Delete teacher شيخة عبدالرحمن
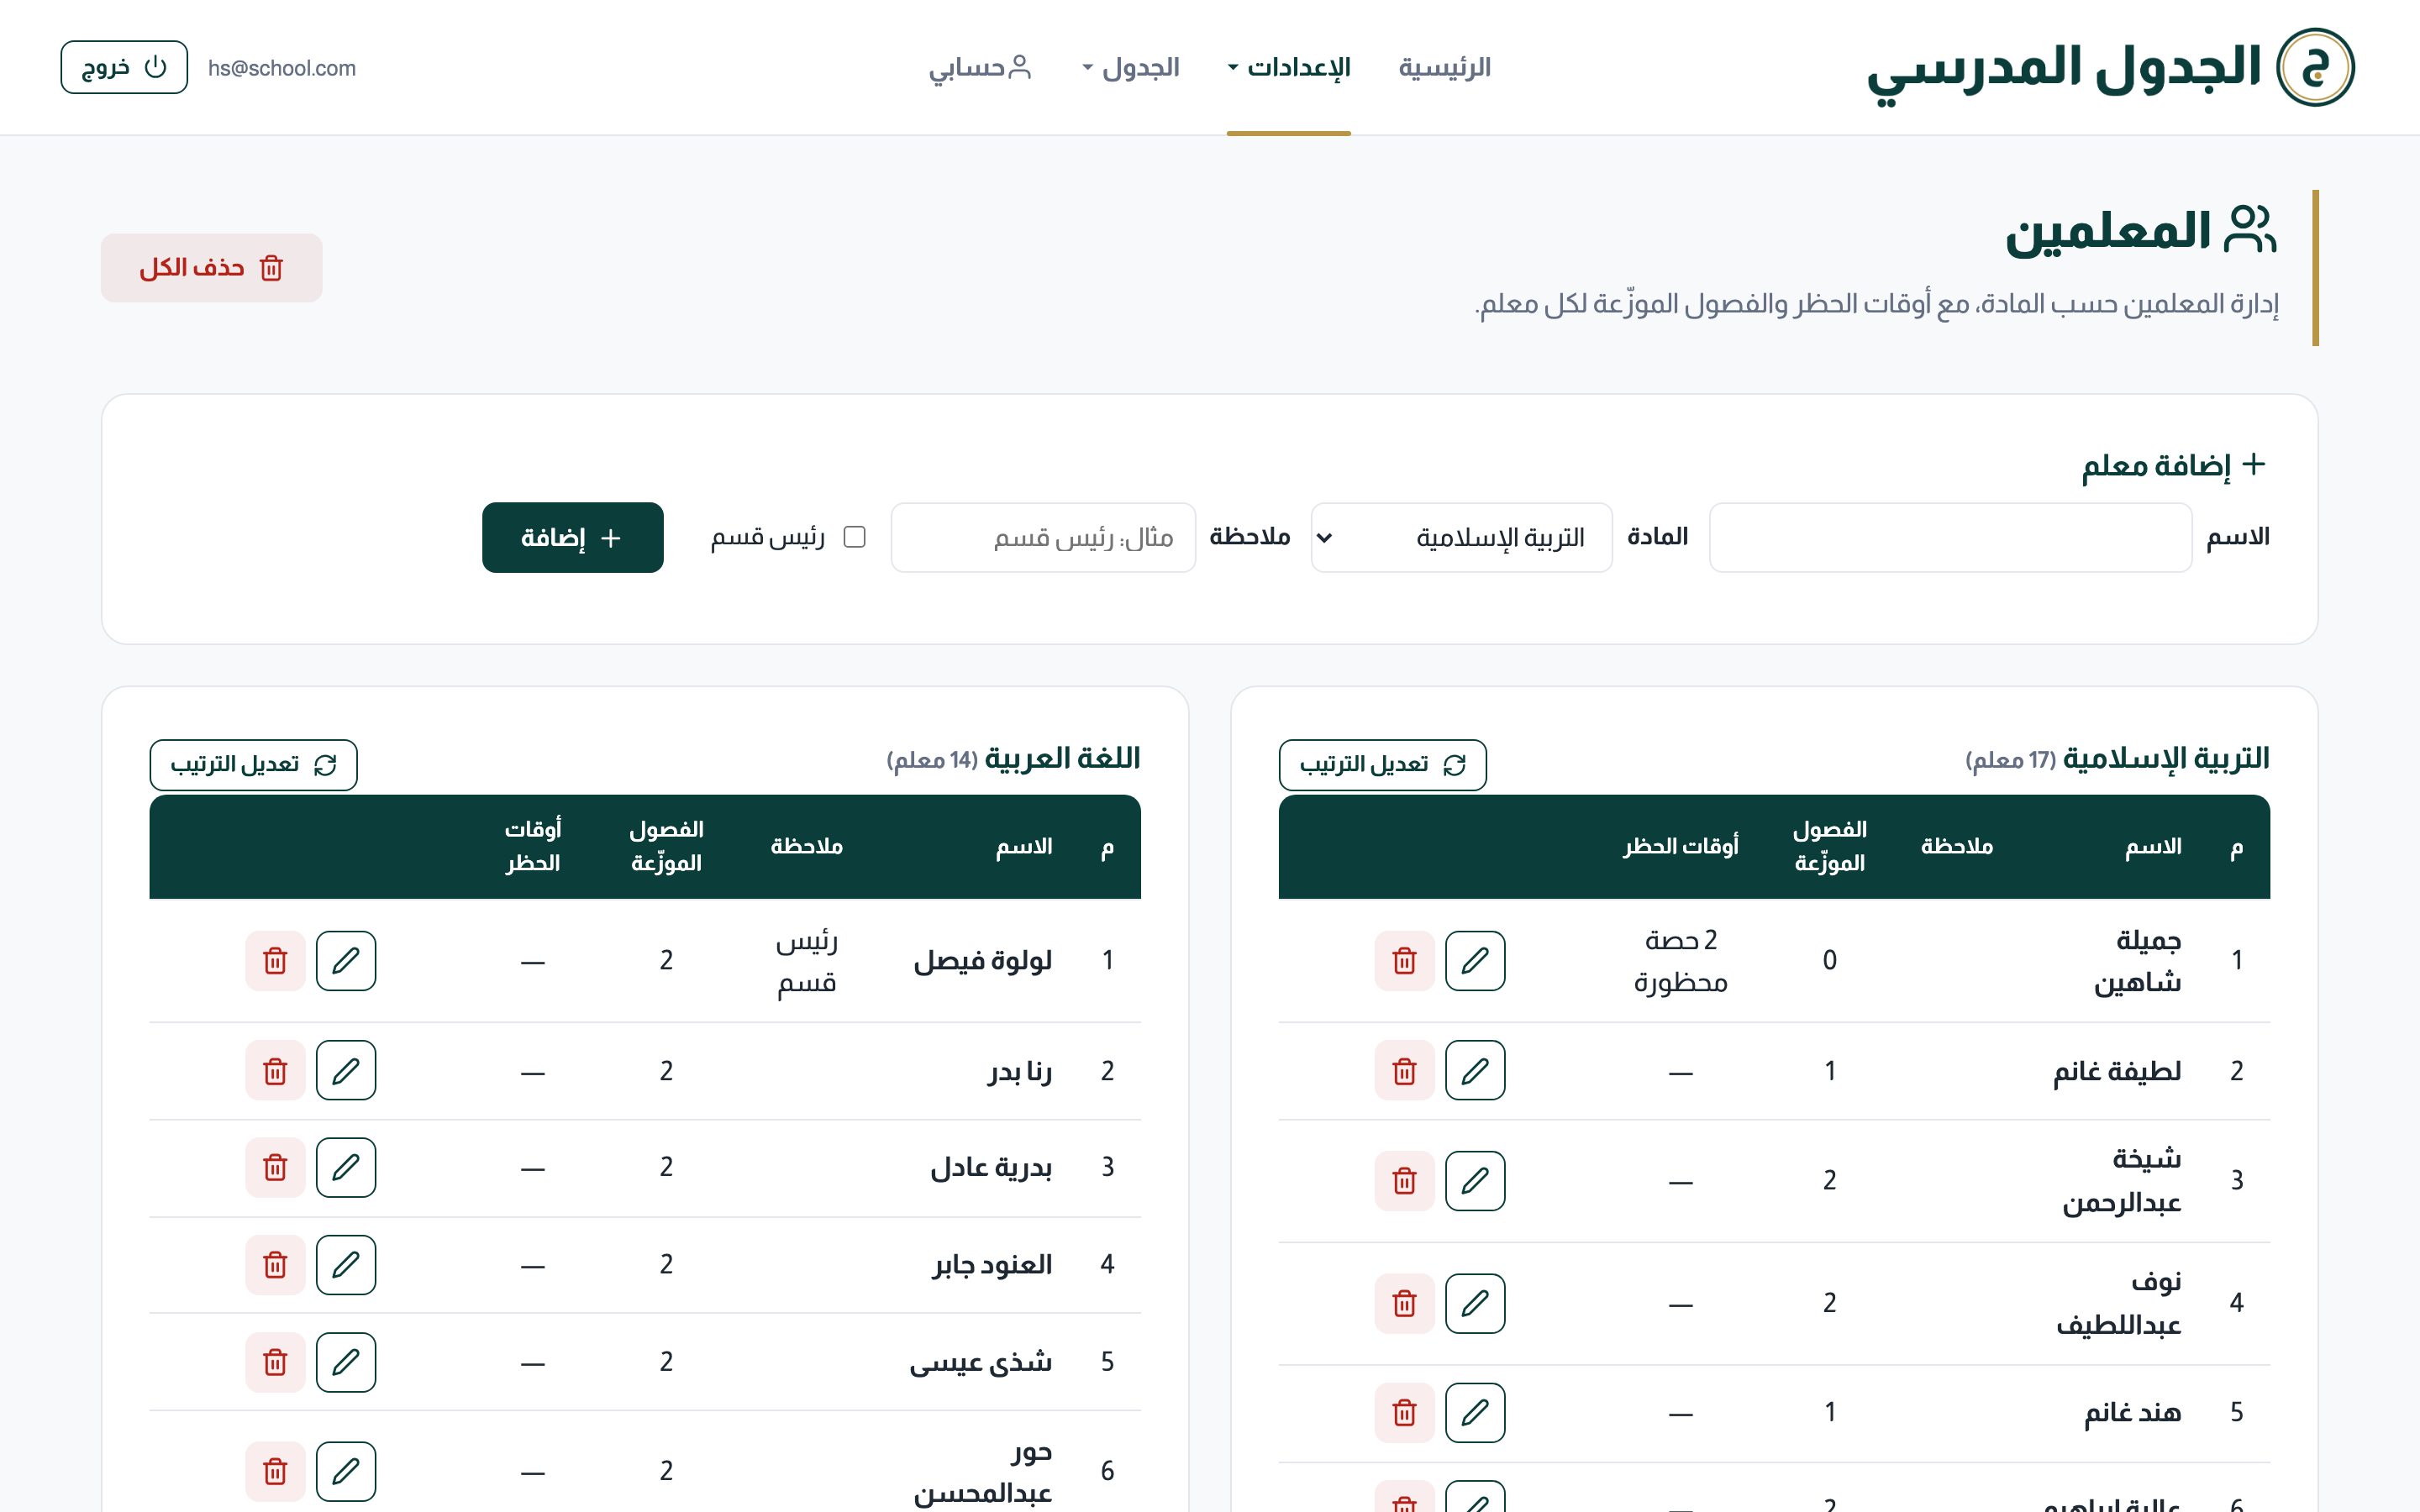Screen dimensions: 2420x1512 click(1404, 1180)
